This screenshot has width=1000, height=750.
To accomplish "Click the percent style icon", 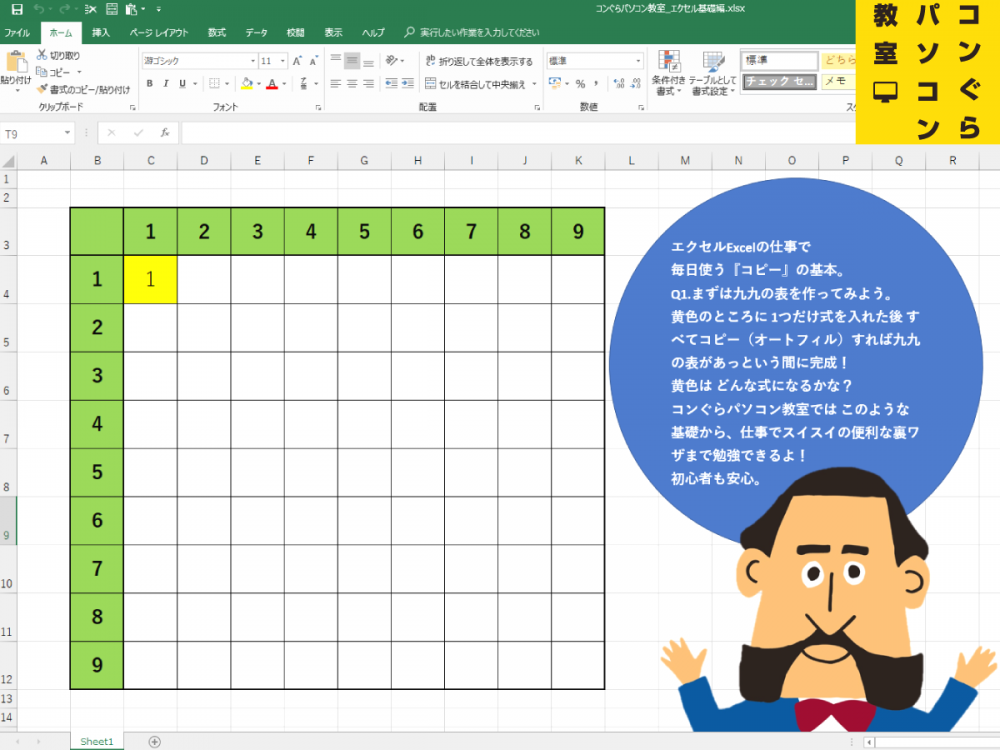I will [x=580, y=84].
